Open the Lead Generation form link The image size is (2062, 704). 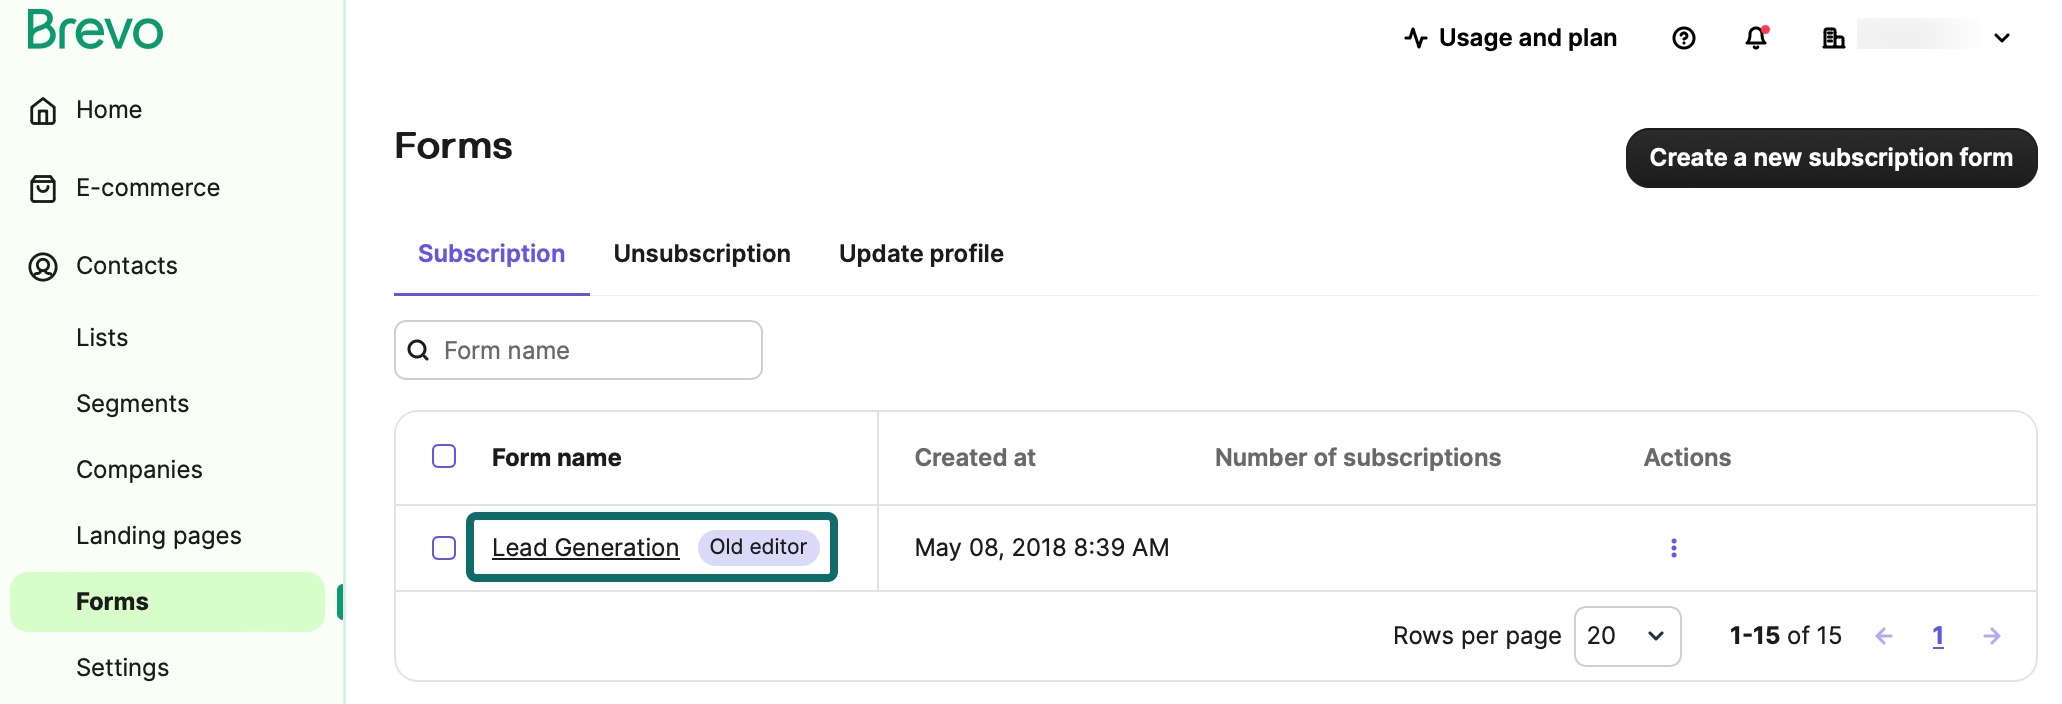(x=585, y=548)
